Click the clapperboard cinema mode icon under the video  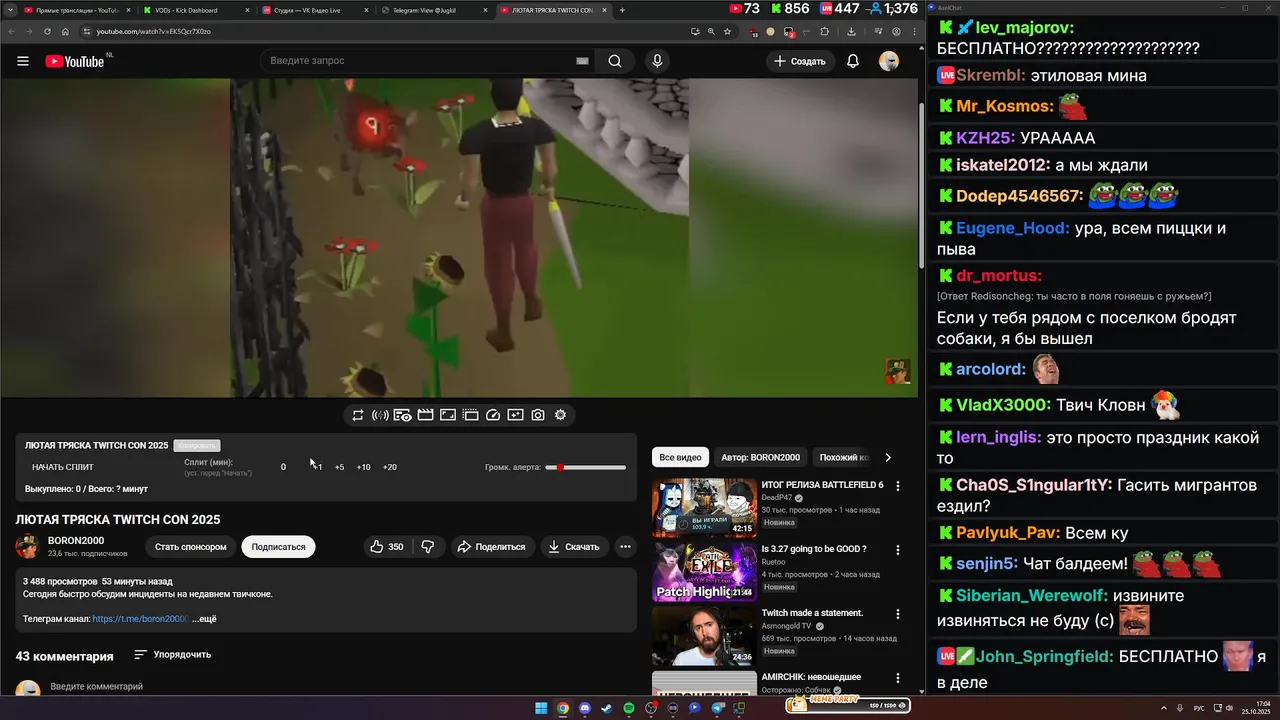coord(425,415)
